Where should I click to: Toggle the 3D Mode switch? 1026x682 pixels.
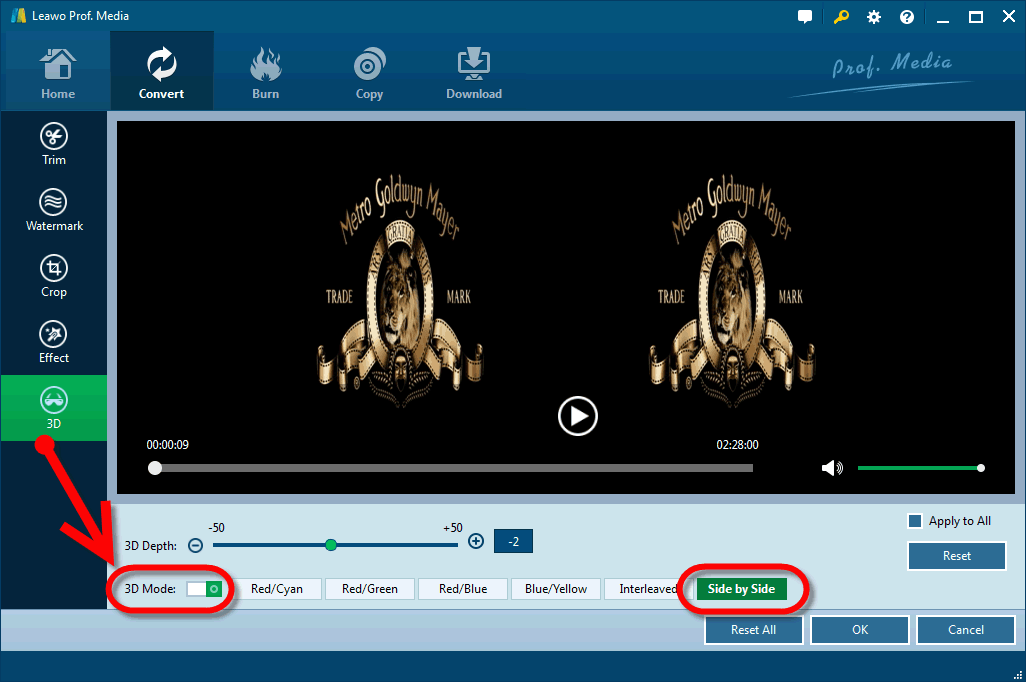coord(204,589)
